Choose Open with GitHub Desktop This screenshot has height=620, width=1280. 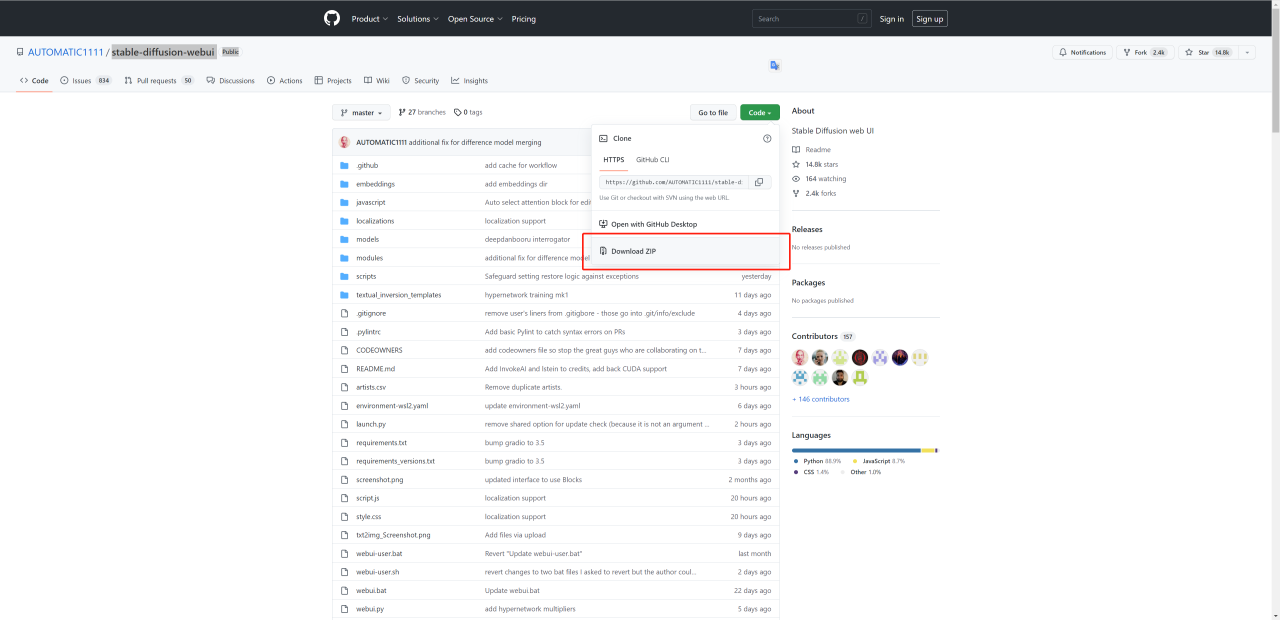[x=685, y=224]
